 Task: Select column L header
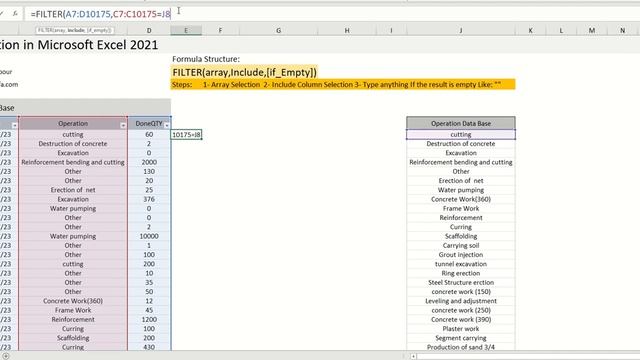click(x=561, y=31)
